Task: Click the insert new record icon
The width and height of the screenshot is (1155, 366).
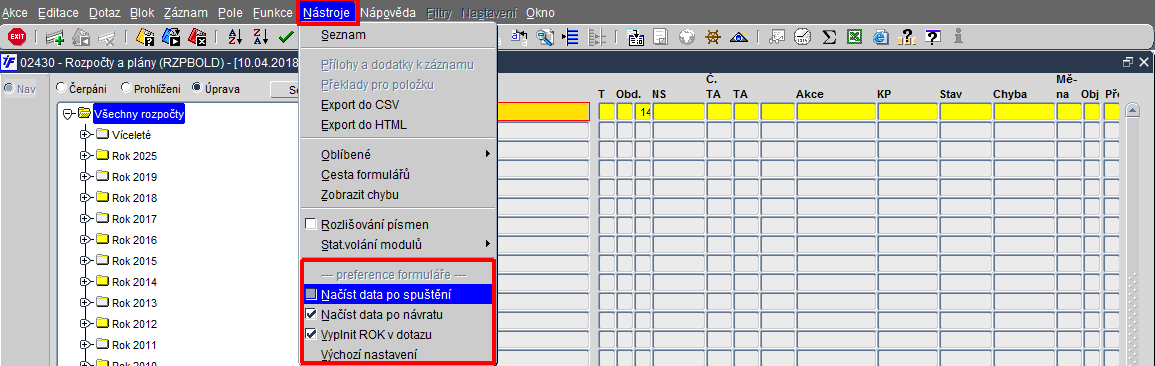Action: pos(55,38)
